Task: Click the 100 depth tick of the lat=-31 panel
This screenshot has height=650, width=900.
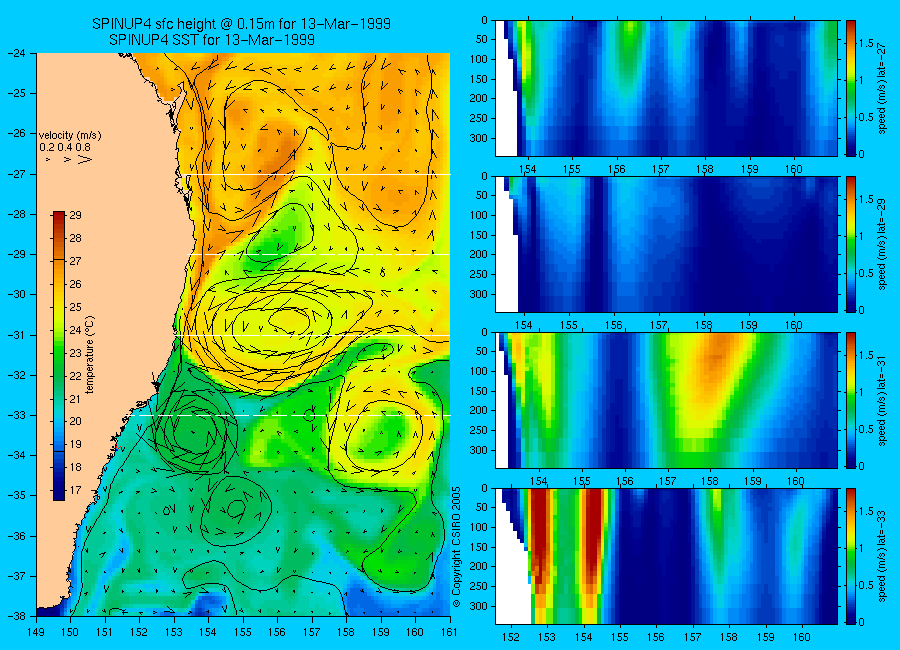Action: point(479,372)
